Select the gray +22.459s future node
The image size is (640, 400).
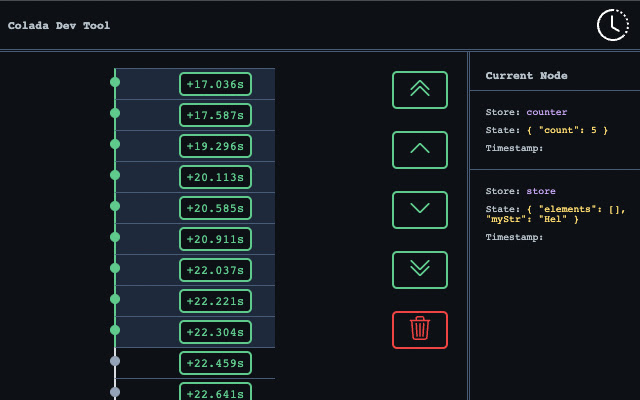[x=215, y=363]
